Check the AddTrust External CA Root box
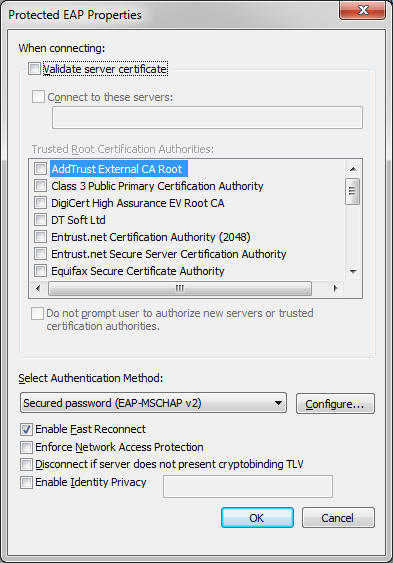Viewport: 393px width, 563px height. 40,168
